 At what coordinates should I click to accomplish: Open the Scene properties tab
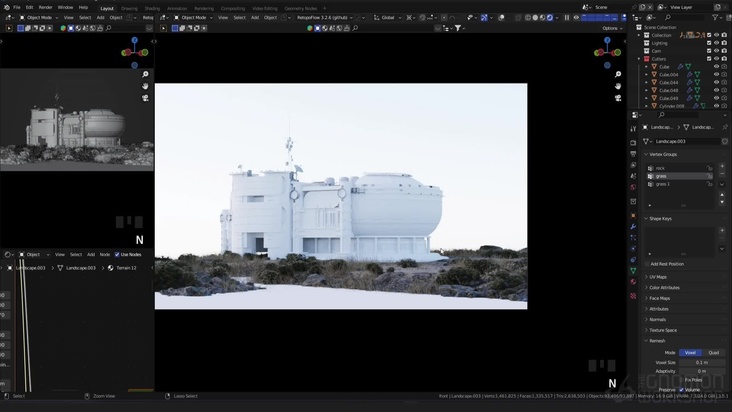tap(633, 176)
